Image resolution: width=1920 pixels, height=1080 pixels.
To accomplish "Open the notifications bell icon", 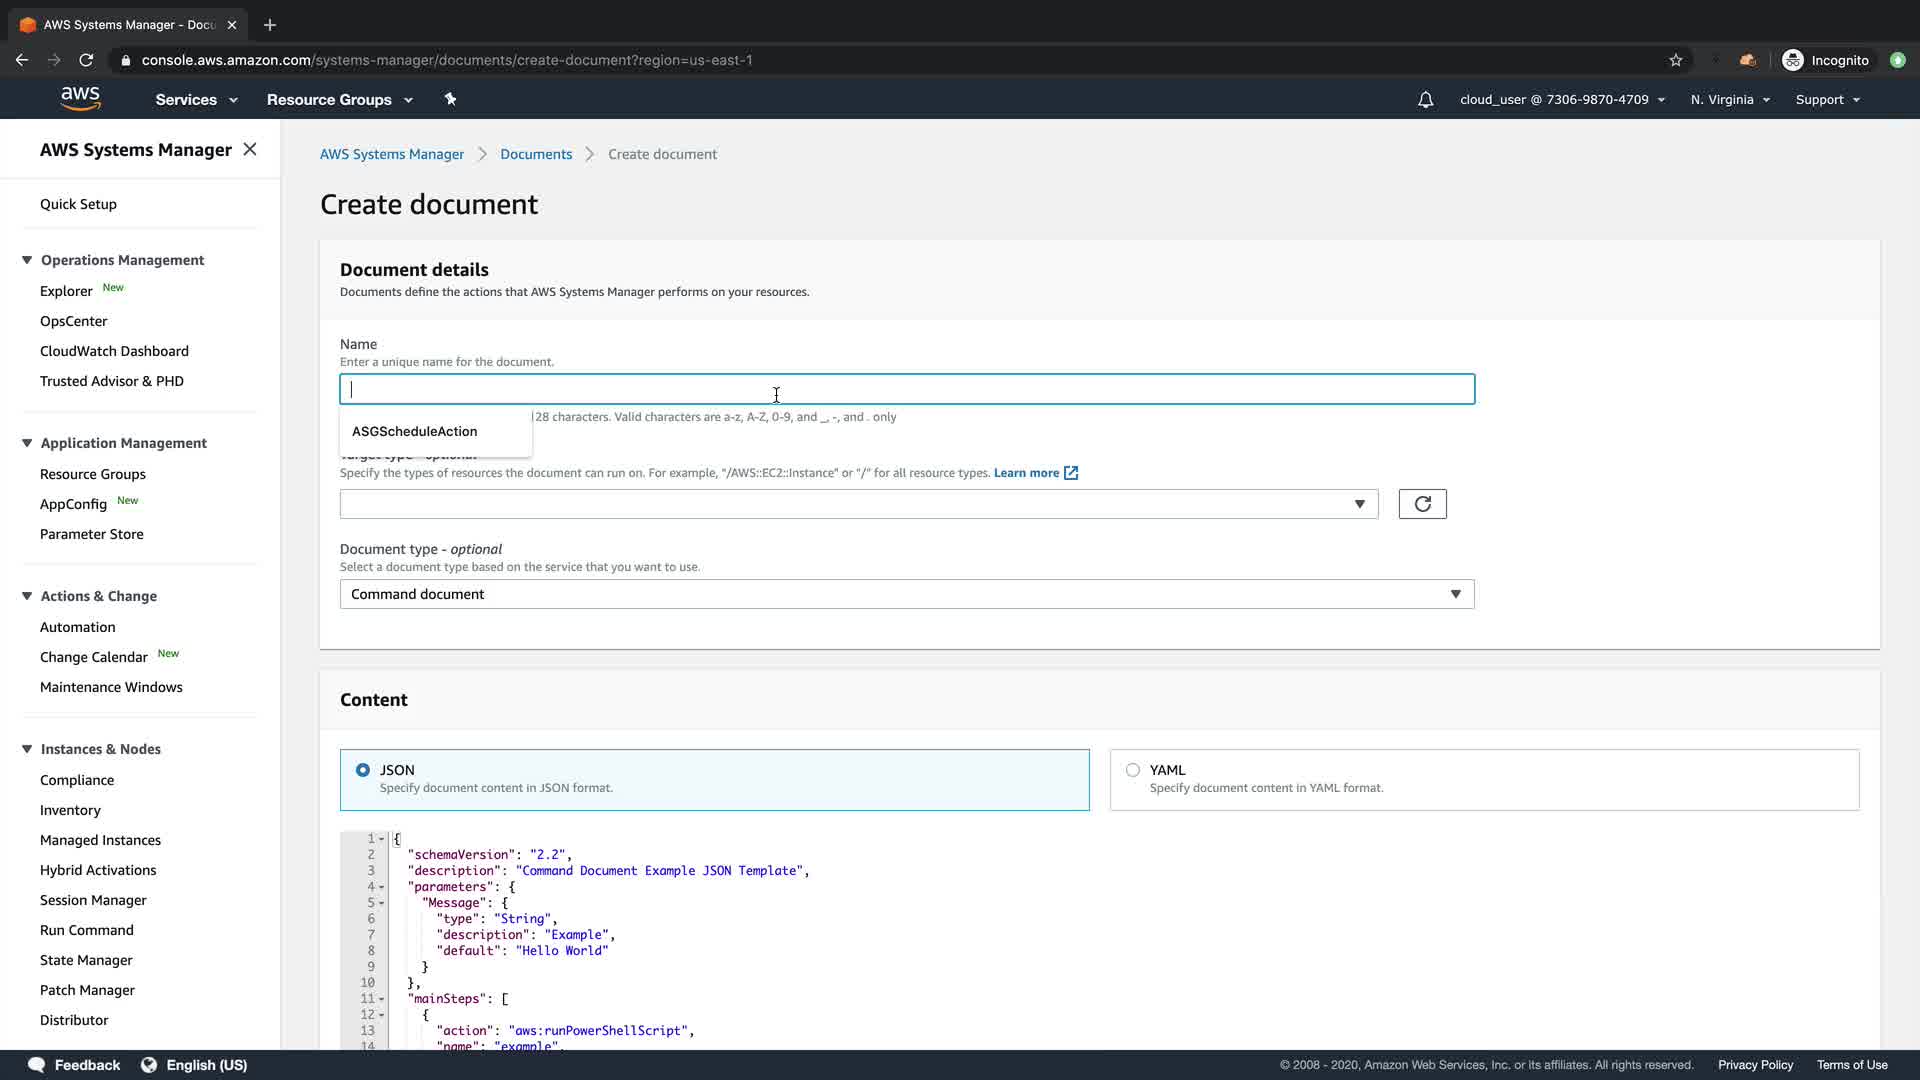I will pos(1425,100).
